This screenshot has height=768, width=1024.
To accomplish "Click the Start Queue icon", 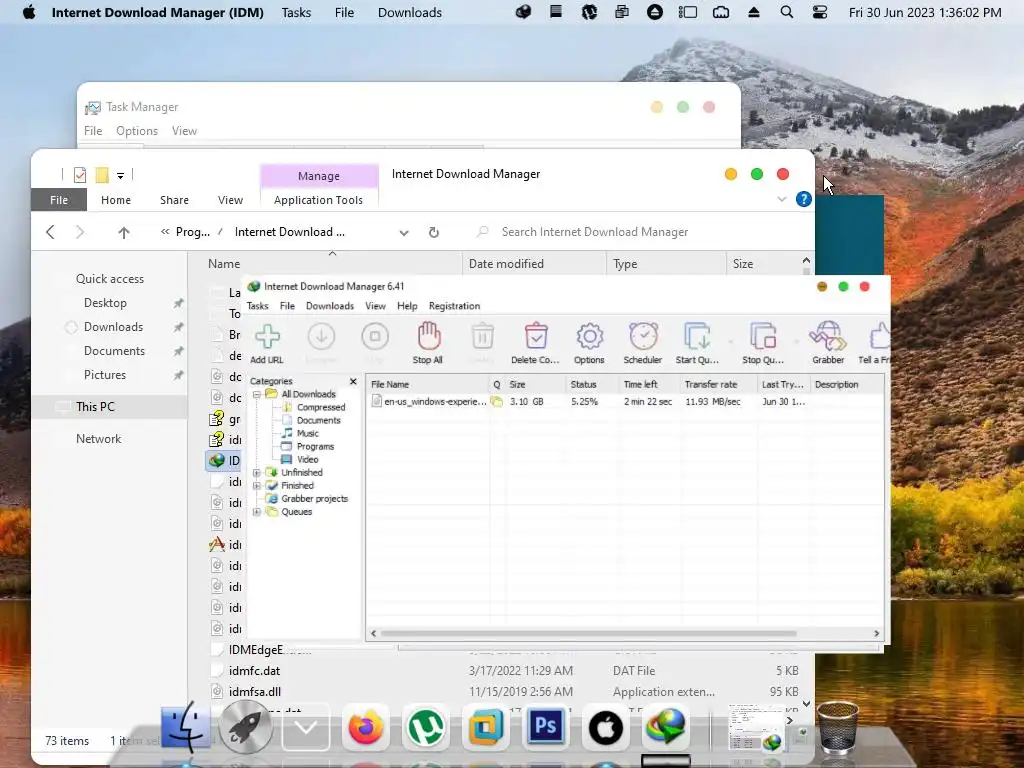I will point(697,337).
